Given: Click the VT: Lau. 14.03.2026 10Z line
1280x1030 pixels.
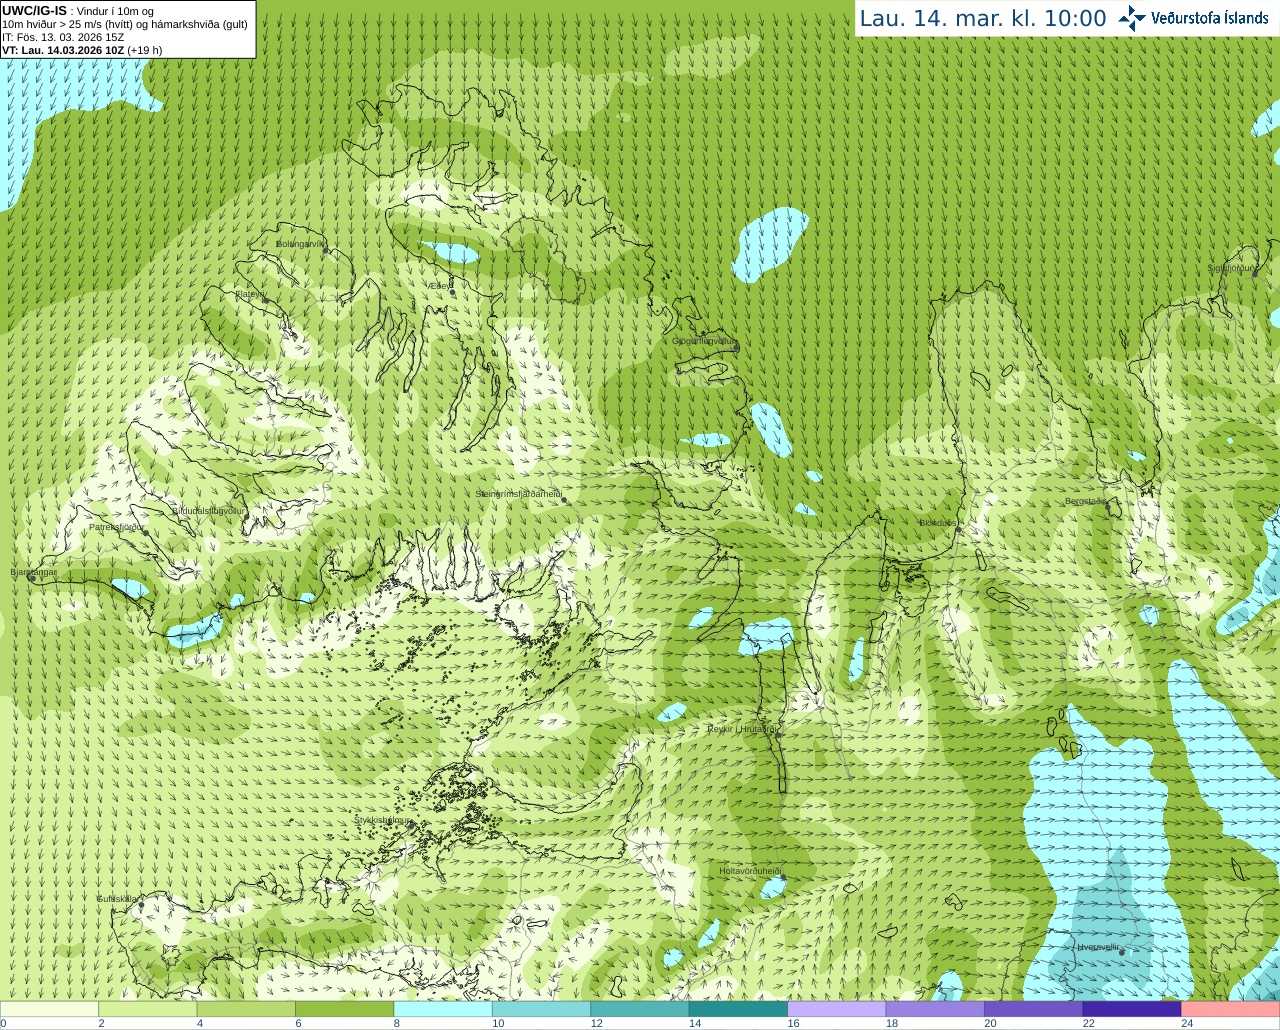Looking at the screenshot, I should [x=82, y=50].
